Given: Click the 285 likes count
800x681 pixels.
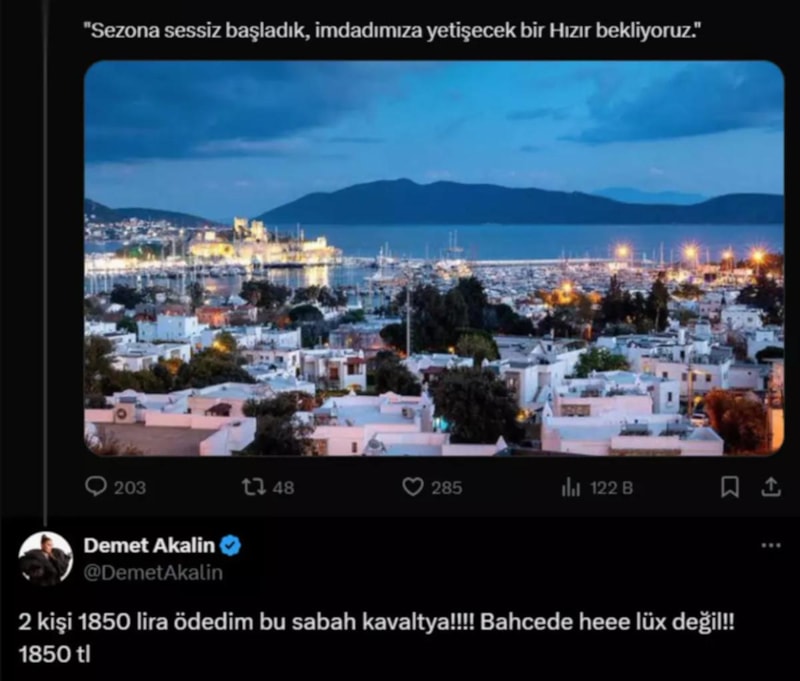Looking at the screenshot, I should coord(447,488).
